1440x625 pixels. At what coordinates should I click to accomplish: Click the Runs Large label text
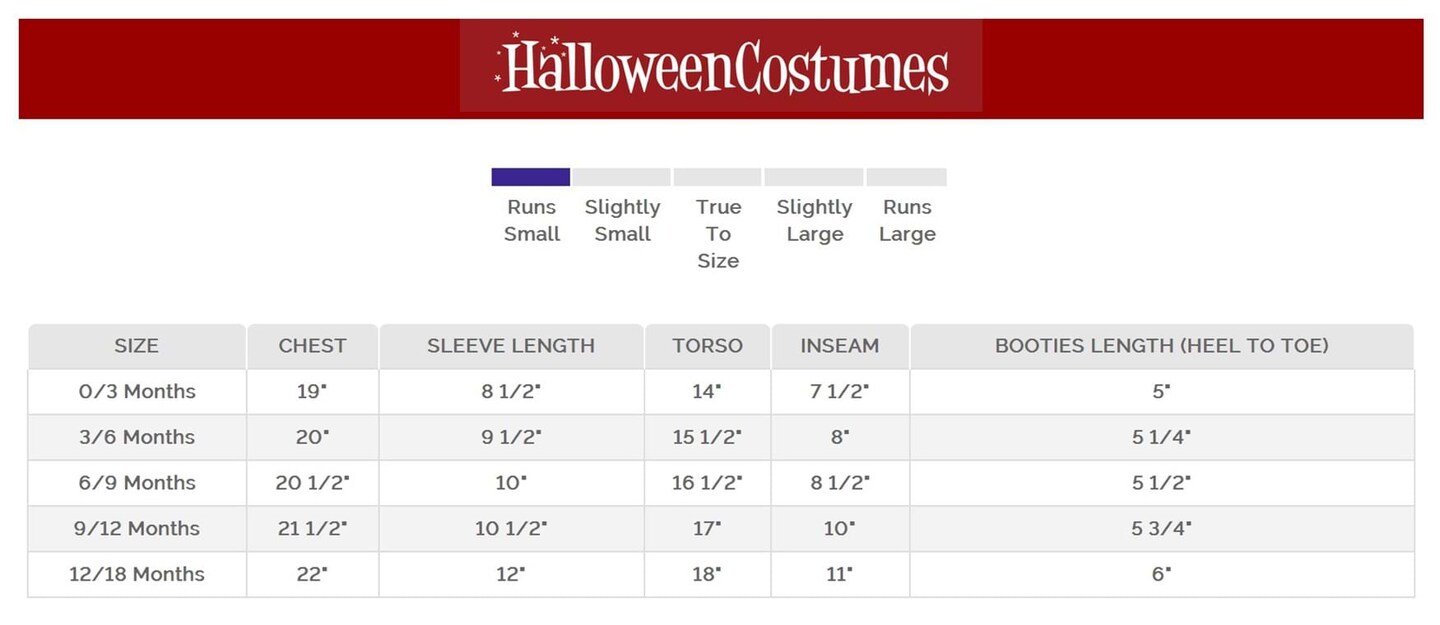(x=907, y=220)
